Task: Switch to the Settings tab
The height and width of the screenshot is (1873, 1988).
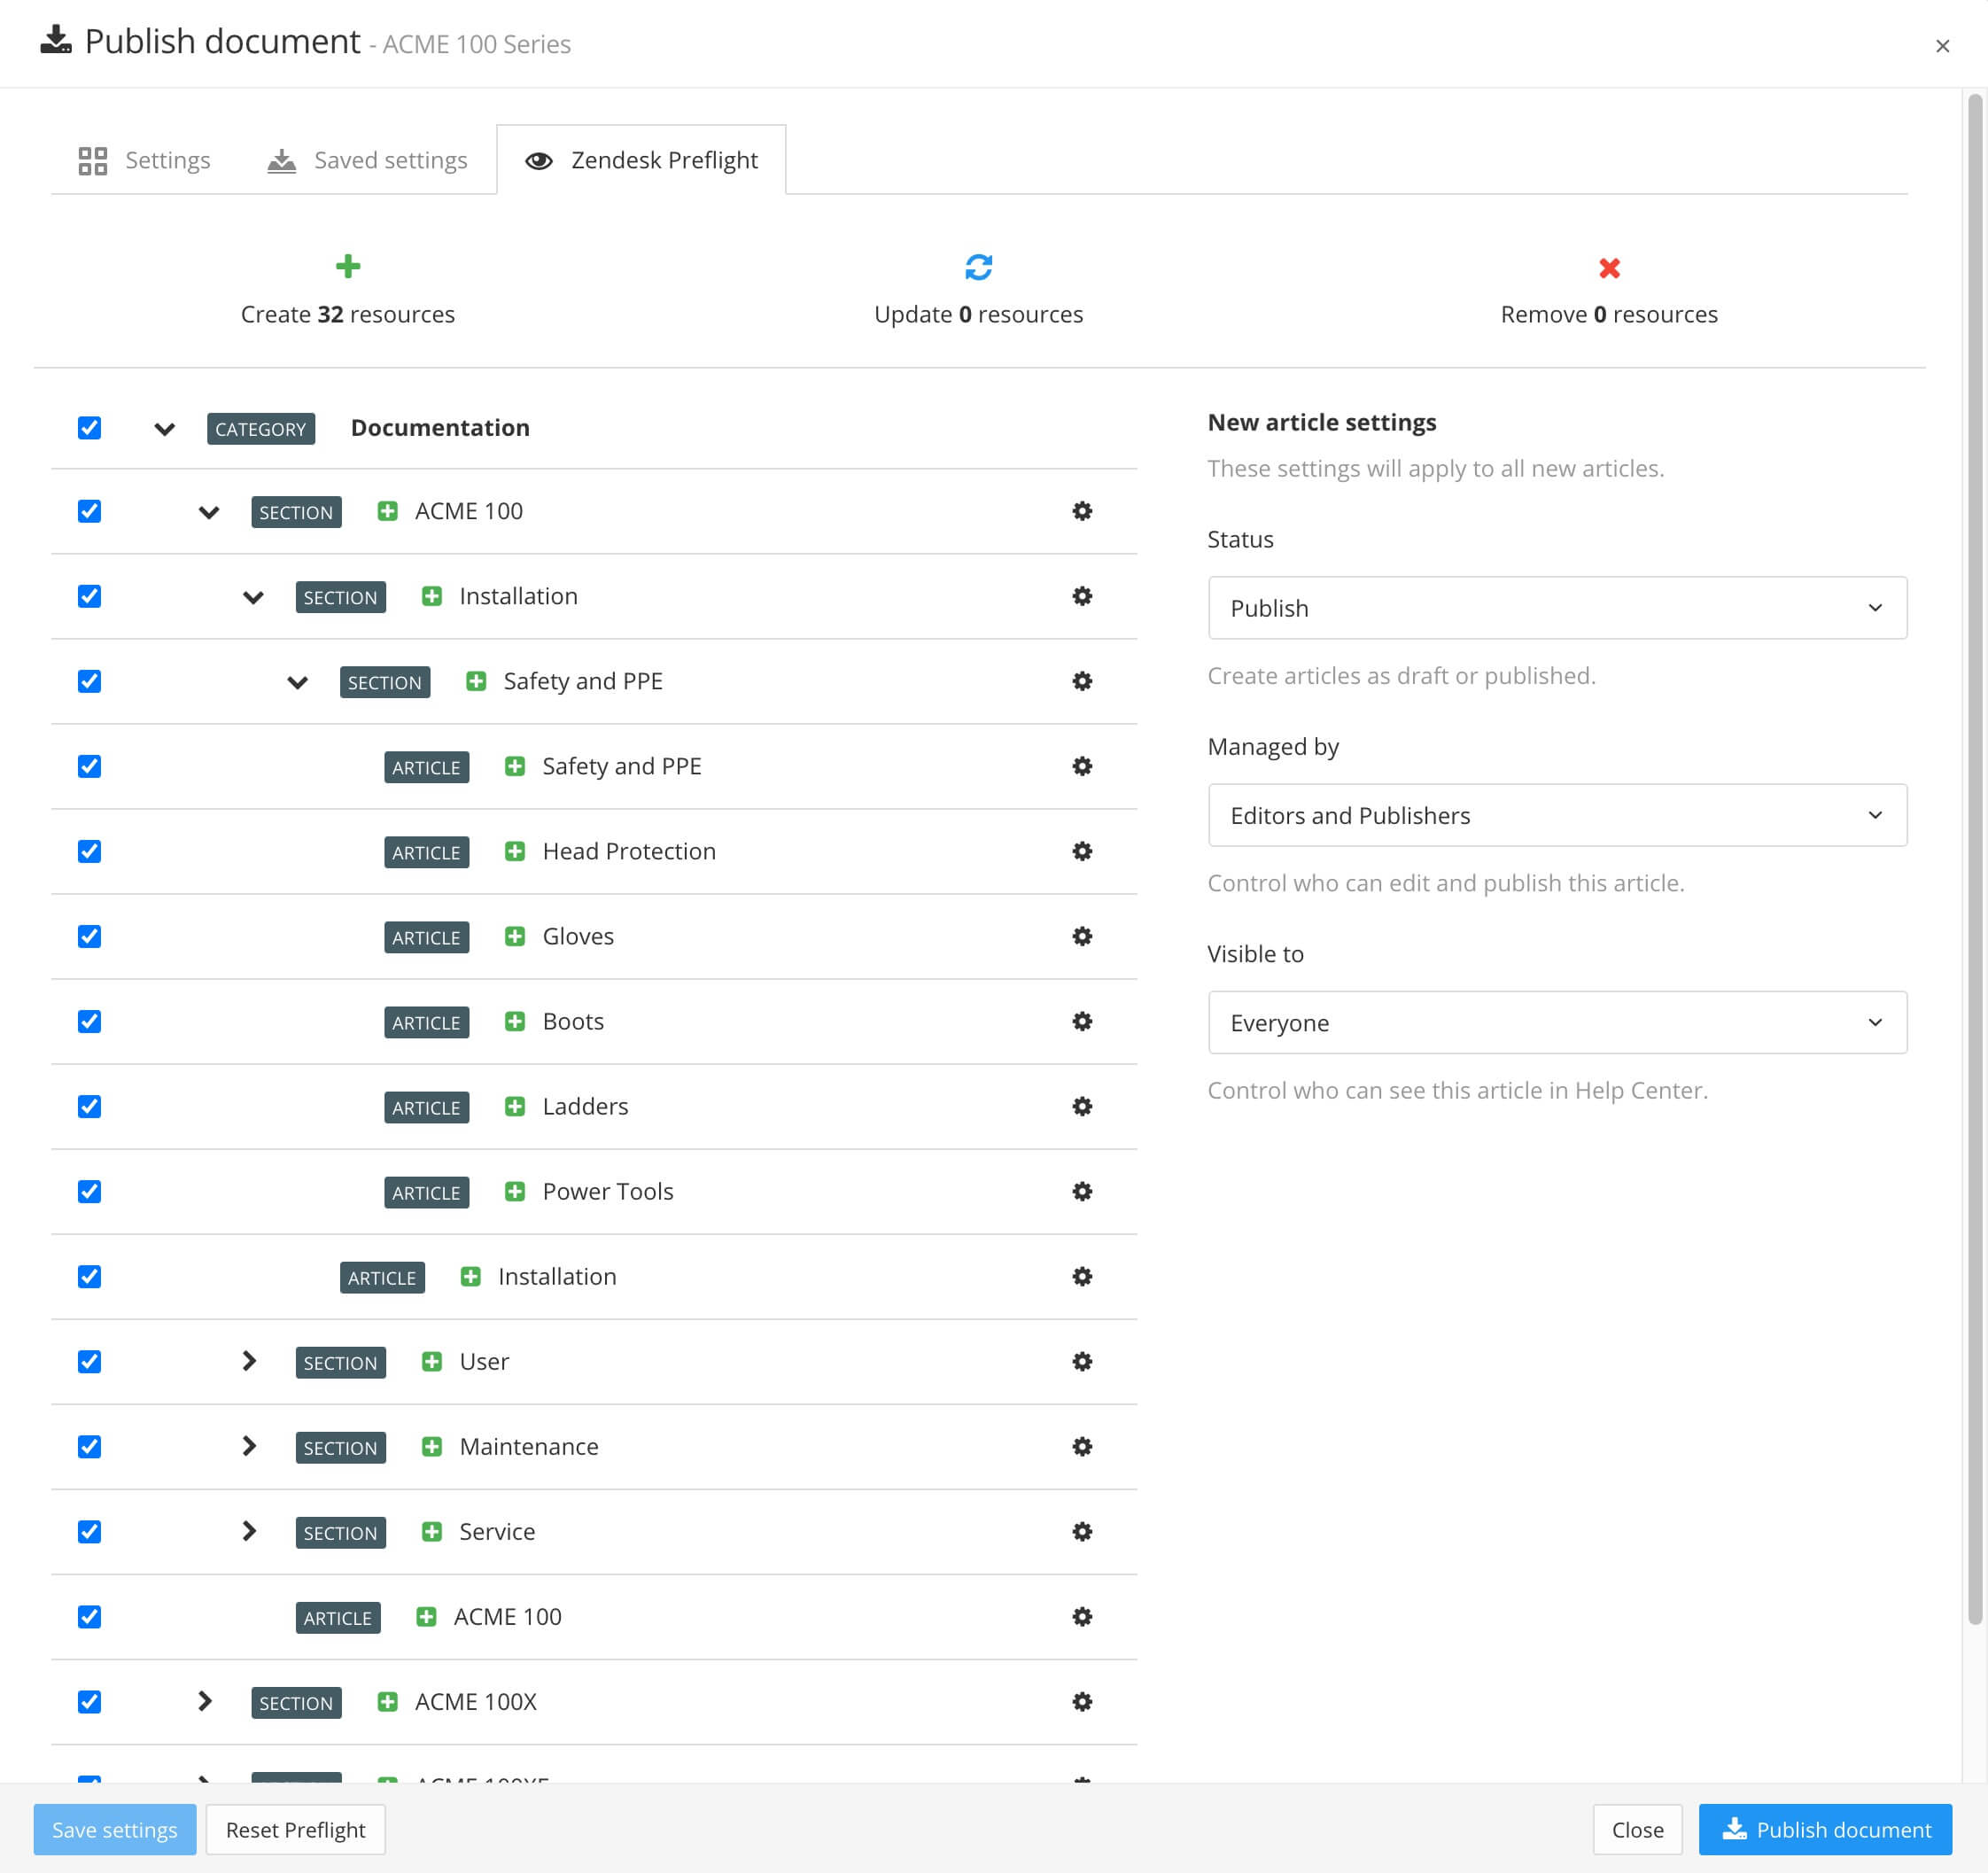Action: click(x=146, y=159)
